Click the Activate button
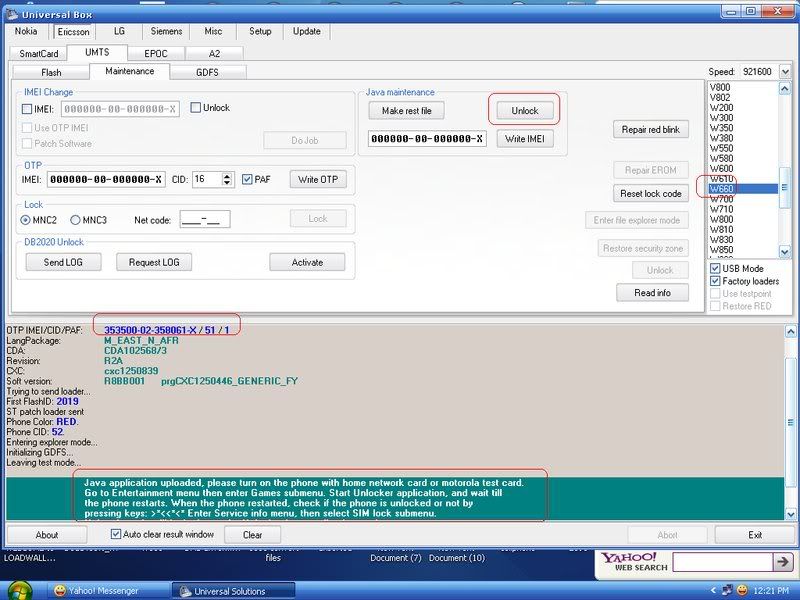The height and width of the screenshot is (600, 800). 307,262
